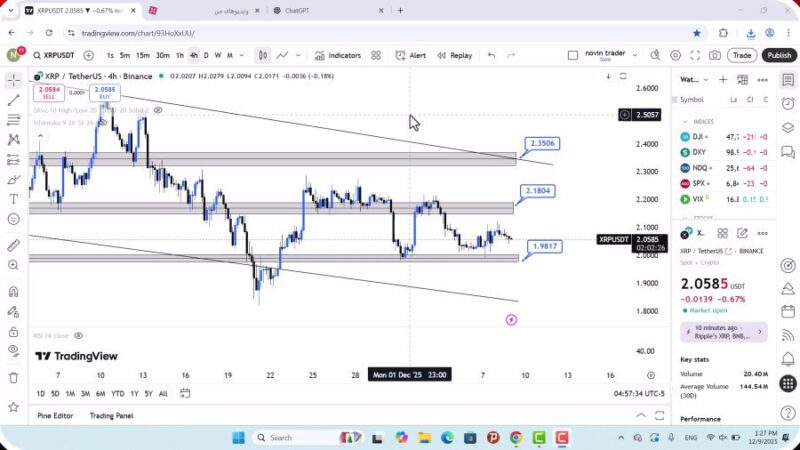The height and width of the screenshot is (450, 800).
Task: Click the undo arrow in toolbar
Action: [x=492, y=55]
